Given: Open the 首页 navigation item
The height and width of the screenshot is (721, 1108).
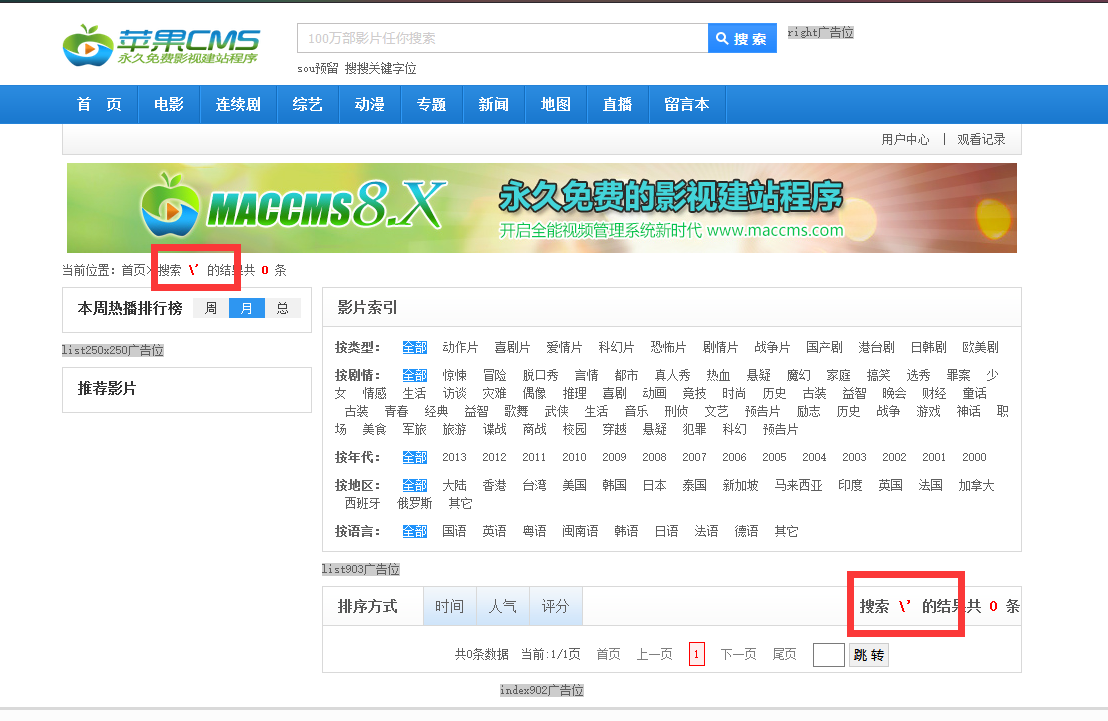Looking at the screenshot, I should (100, 105).
